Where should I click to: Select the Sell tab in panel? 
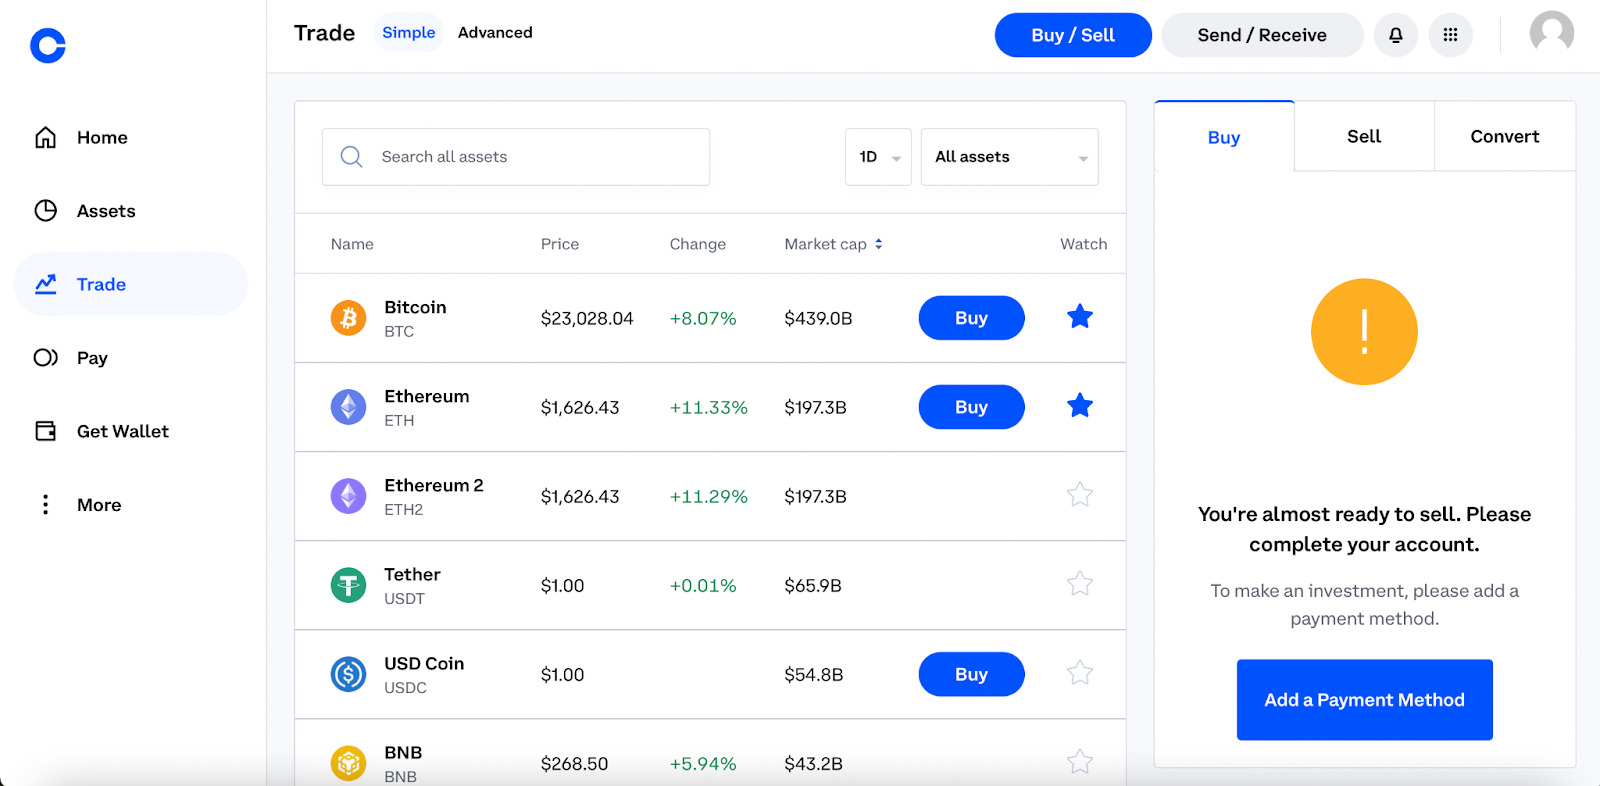1364,137
